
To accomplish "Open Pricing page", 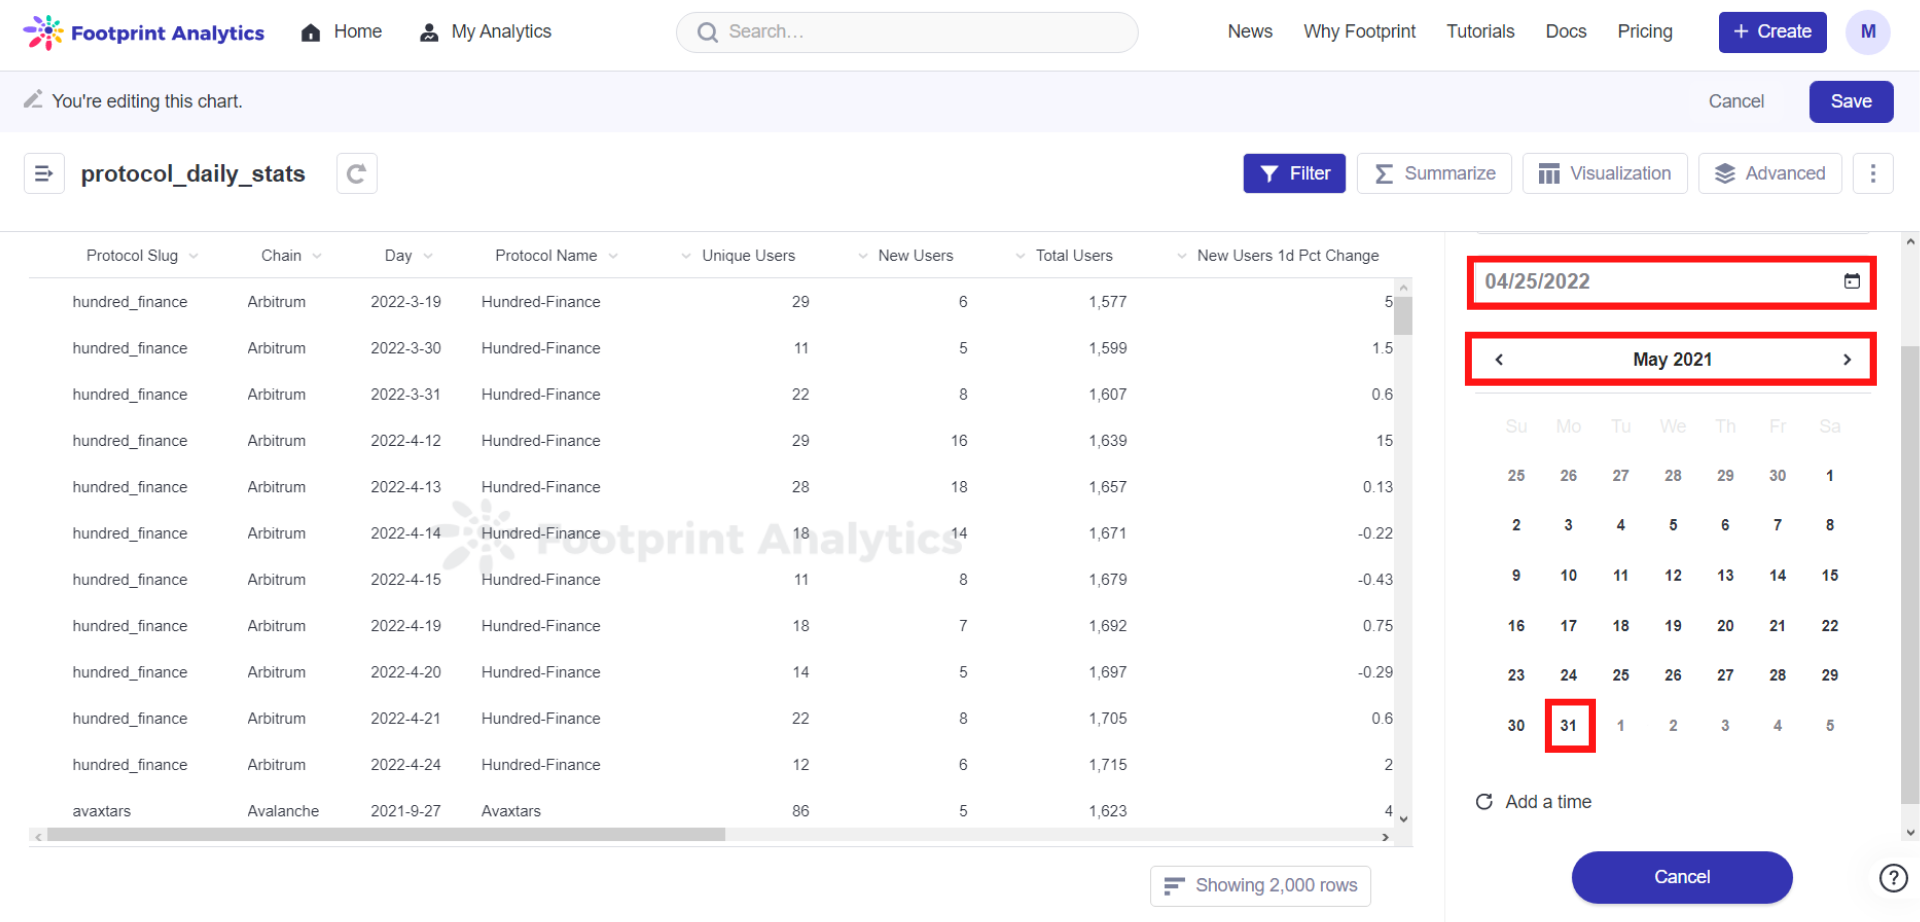I will (1645, 32).
